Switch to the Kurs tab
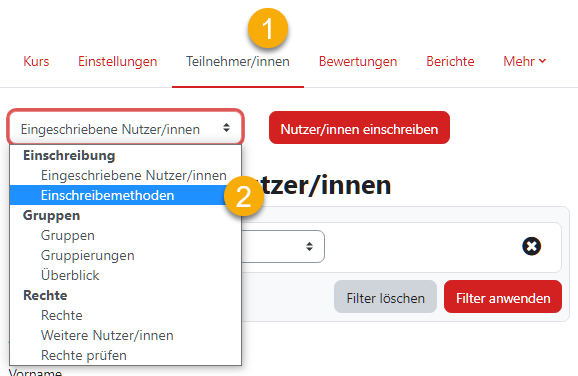 click(36, 61)
